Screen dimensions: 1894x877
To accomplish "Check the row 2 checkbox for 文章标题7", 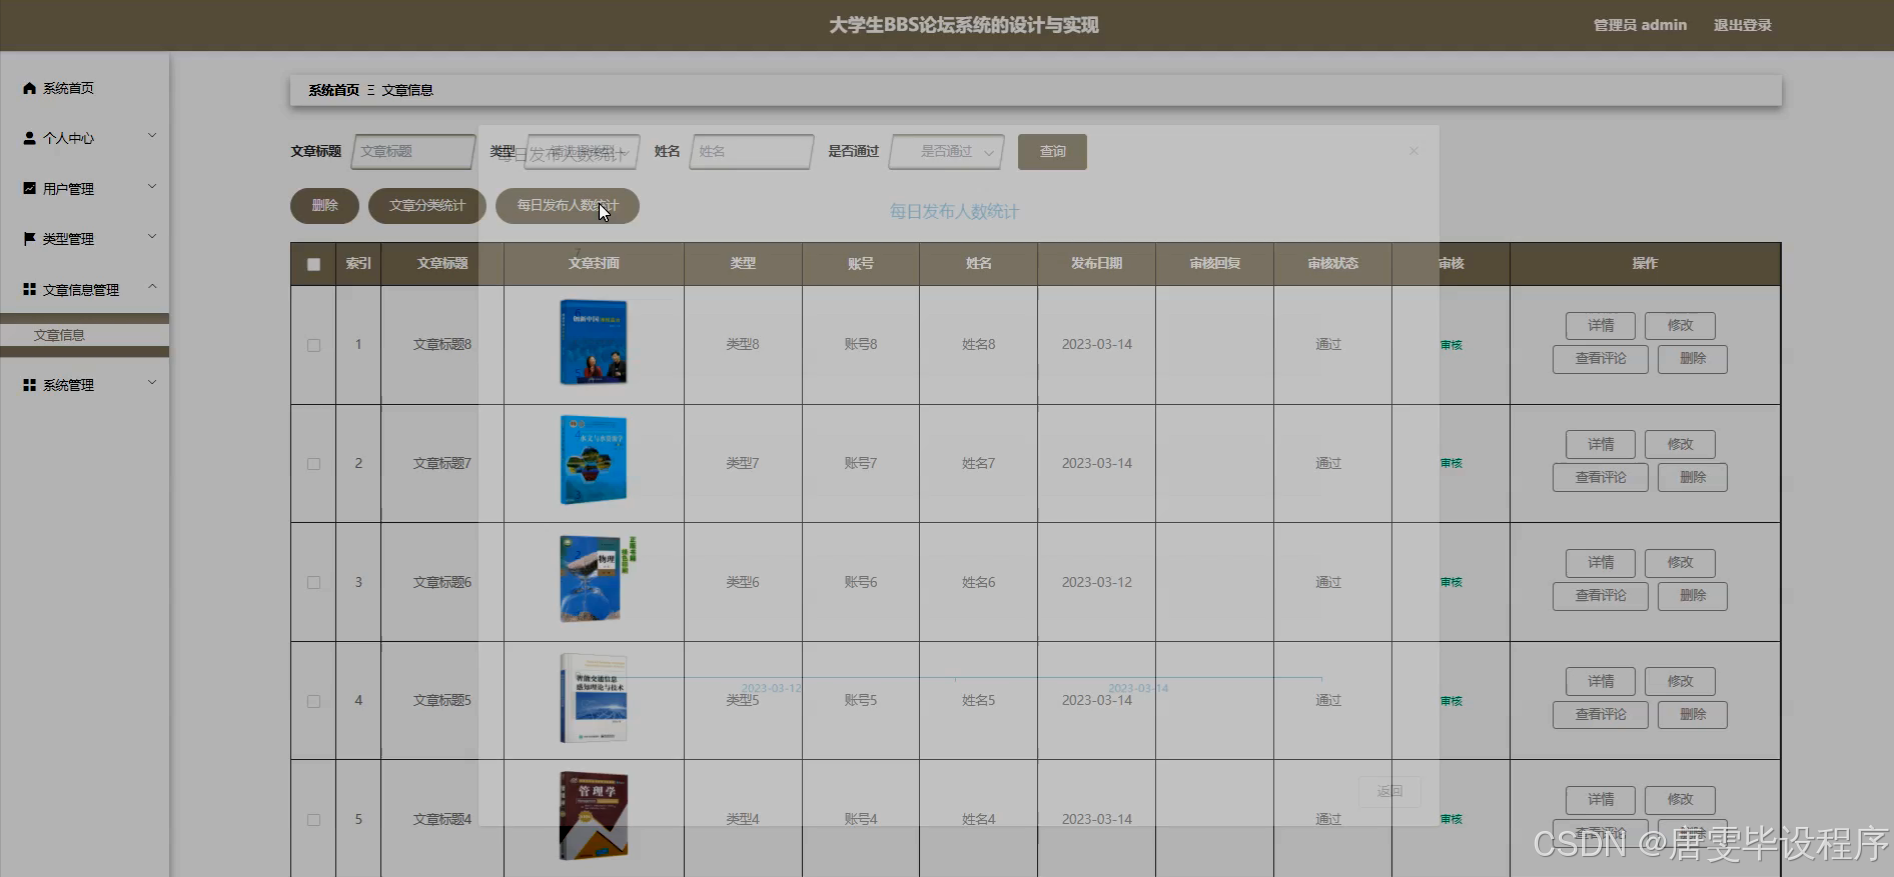I will 314,464.
